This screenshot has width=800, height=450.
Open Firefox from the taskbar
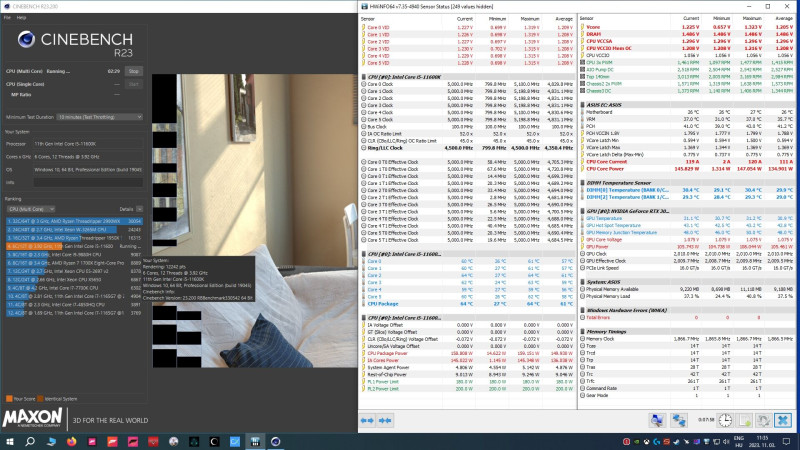point(71,441)
